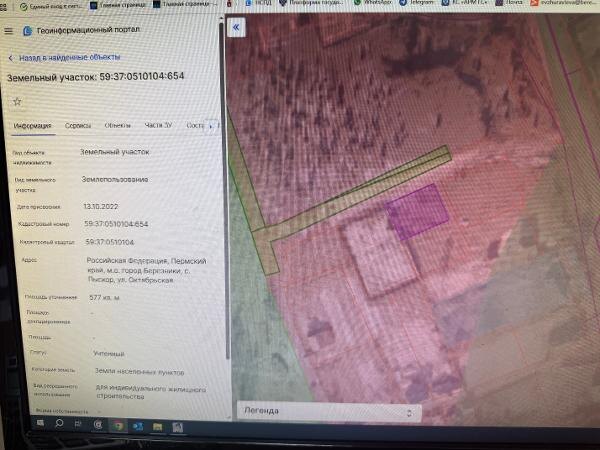600x450 pixels.
Task: Open Outlook from the taskbar
Action: (x=138, y=426)
